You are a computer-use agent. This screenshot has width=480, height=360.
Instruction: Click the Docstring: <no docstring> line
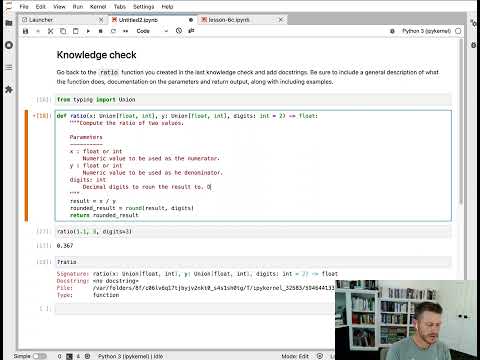[x=97, y=281]
